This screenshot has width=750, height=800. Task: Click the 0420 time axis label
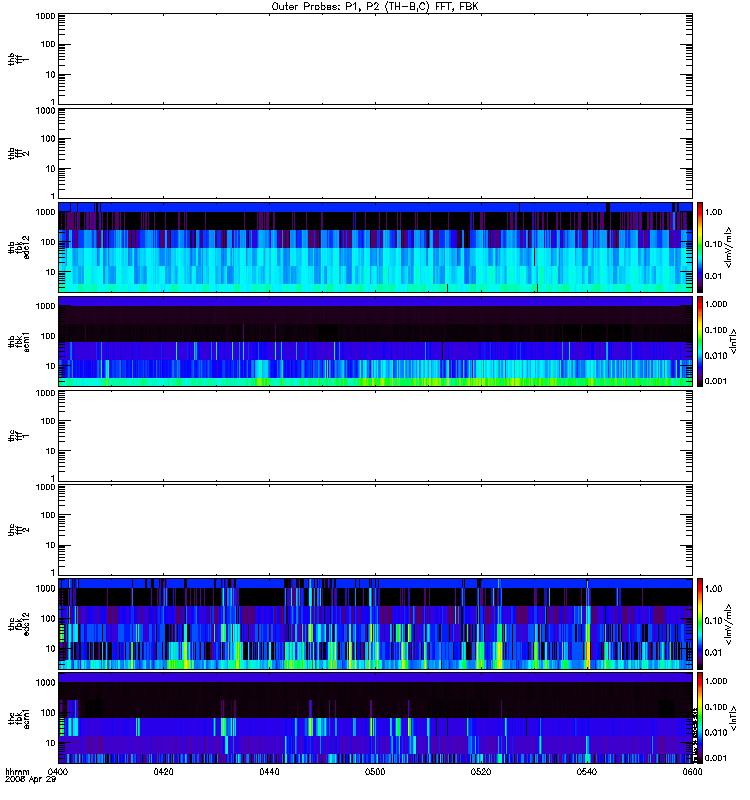pyautogui.click(x=163, y=772)
